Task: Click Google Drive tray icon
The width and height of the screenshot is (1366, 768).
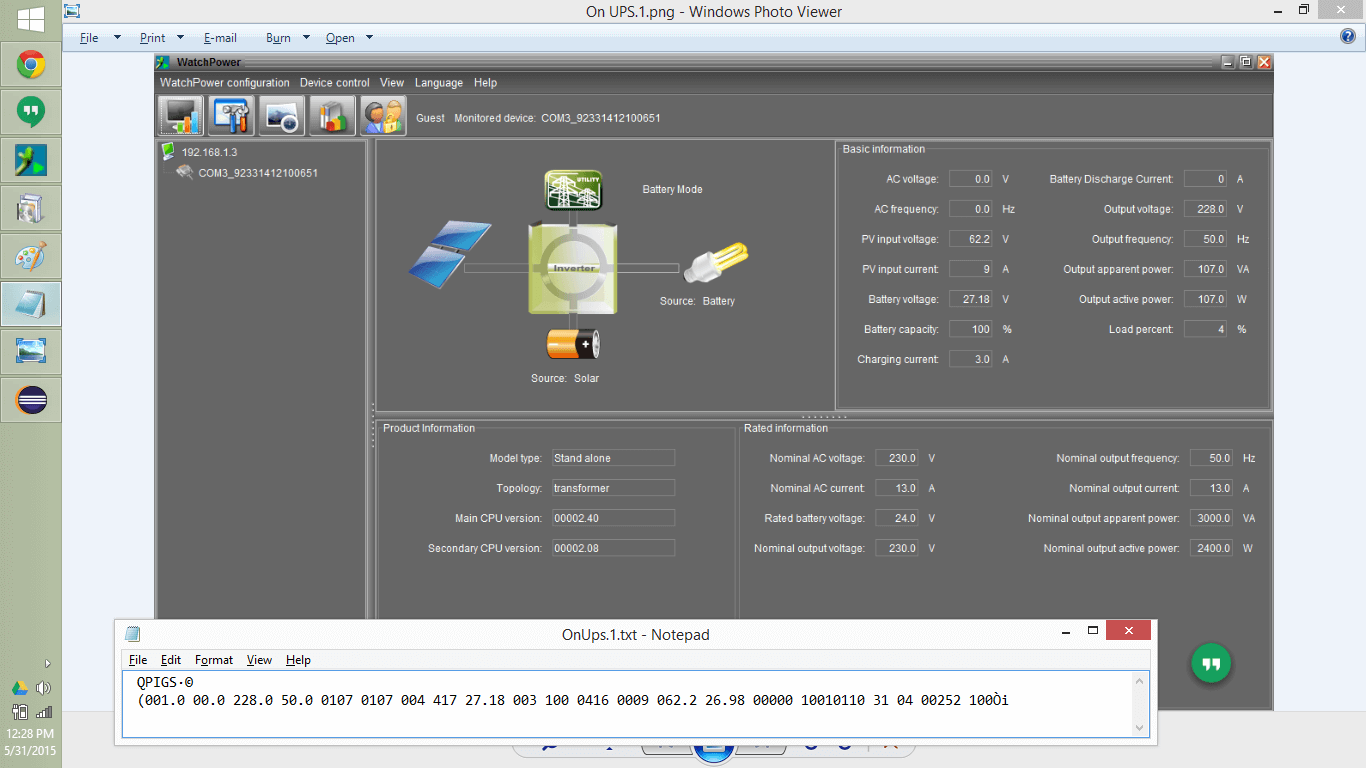Action: [x=19, y=688]
